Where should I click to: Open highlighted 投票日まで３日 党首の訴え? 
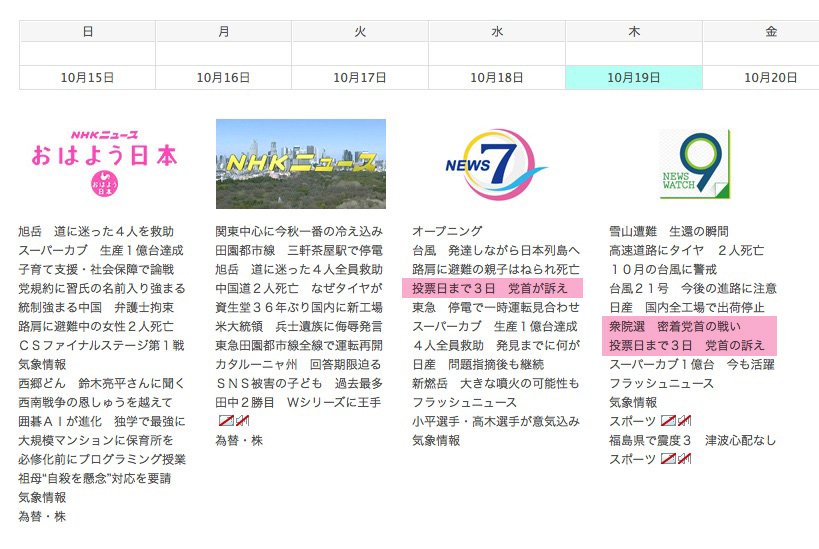[687, 345]
